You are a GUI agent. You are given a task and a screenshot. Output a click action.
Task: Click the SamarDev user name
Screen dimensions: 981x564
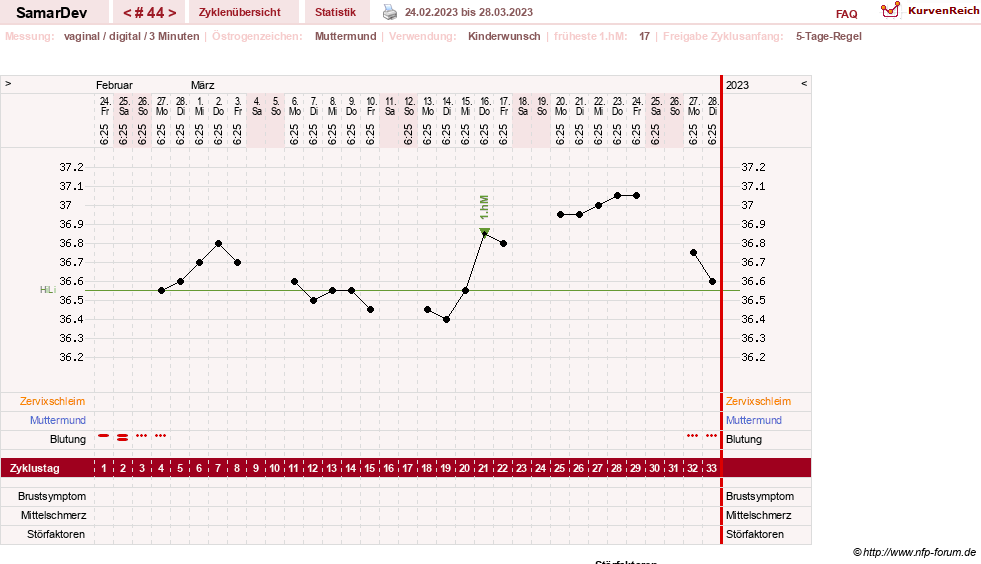click(51, 13)
